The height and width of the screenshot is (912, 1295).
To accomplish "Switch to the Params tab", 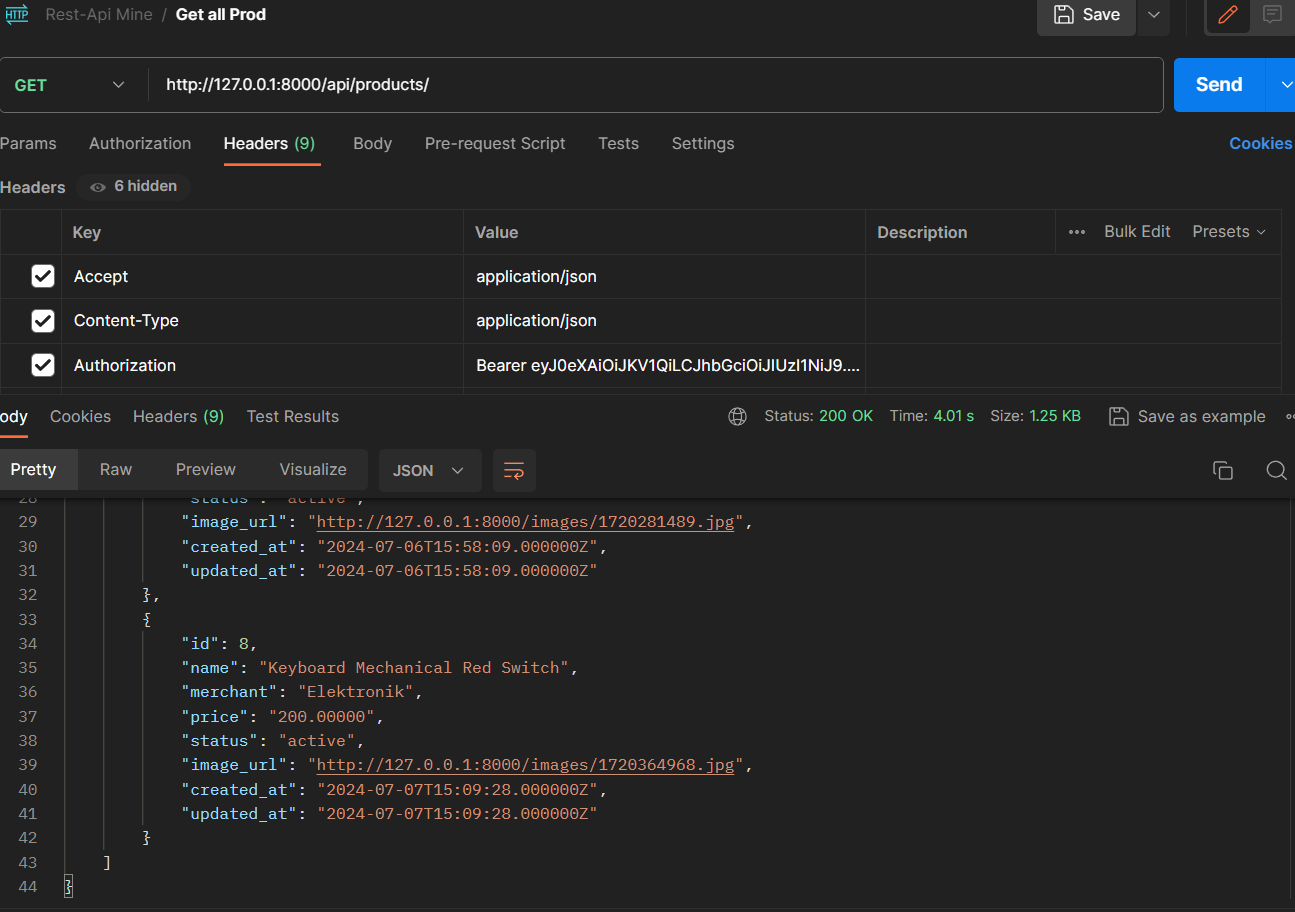I will click(x=28, y=144).
